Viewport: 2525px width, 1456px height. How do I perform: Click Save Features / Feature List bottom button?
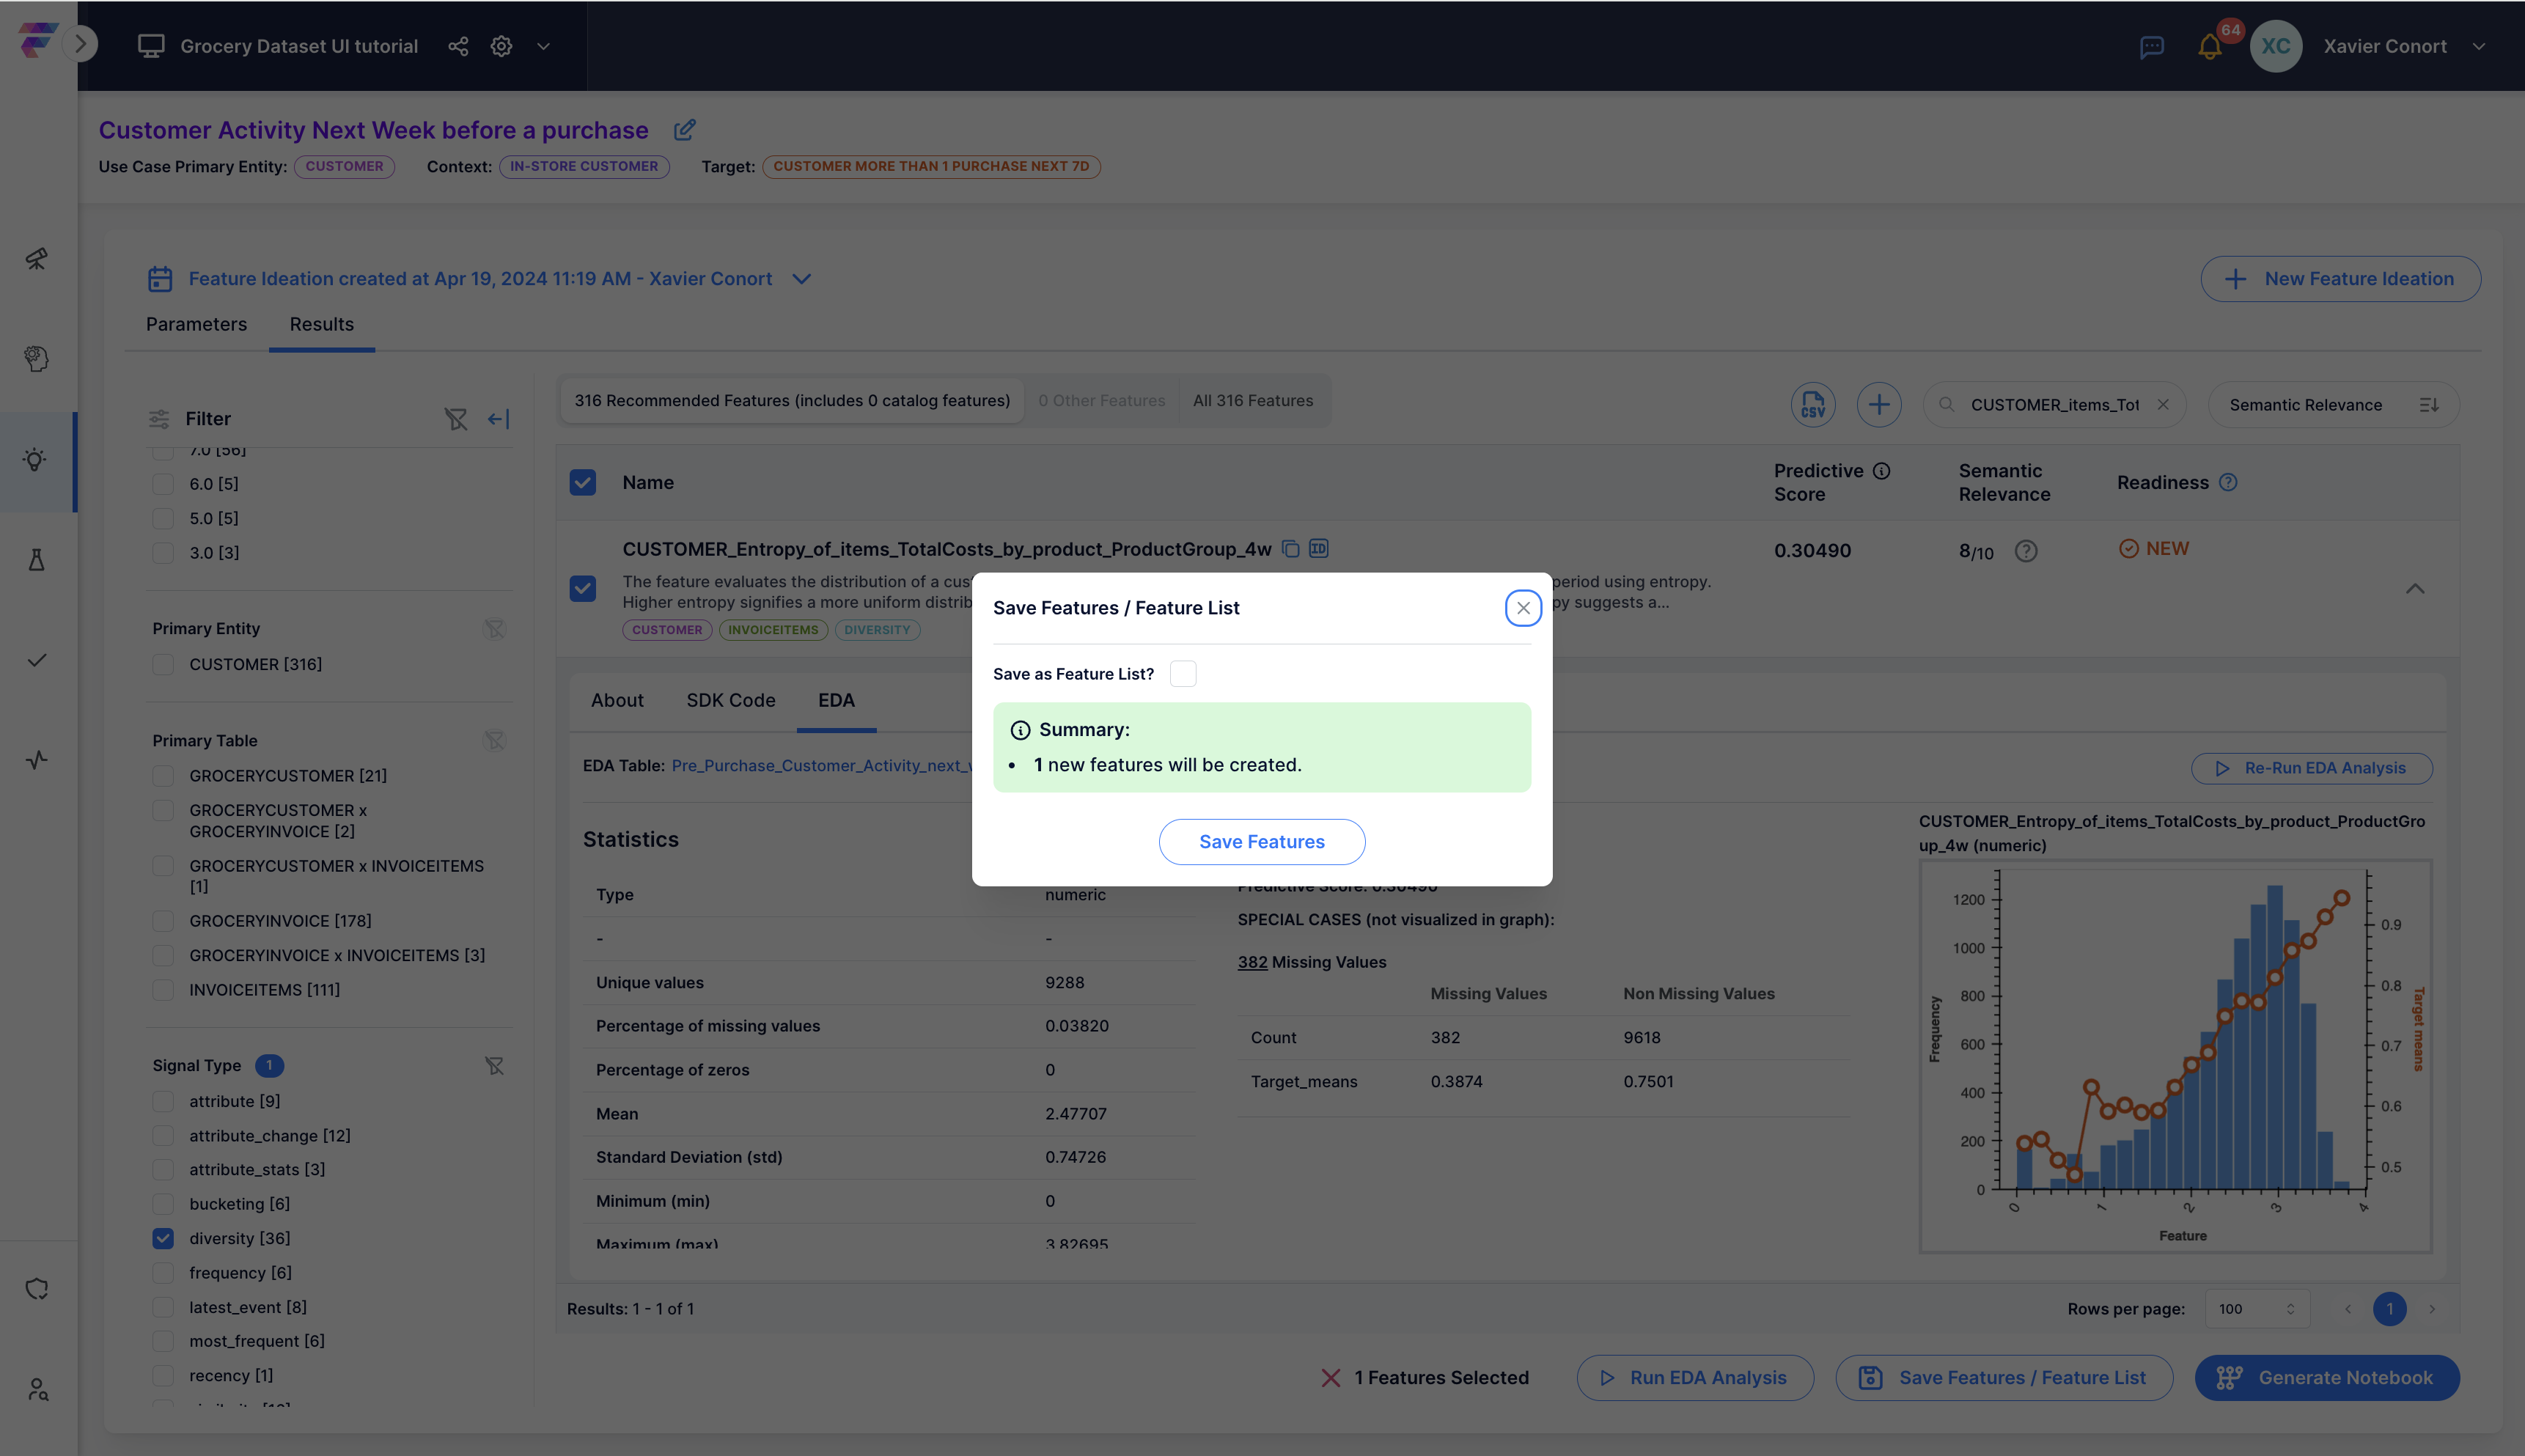(x=2004, y=1378)
